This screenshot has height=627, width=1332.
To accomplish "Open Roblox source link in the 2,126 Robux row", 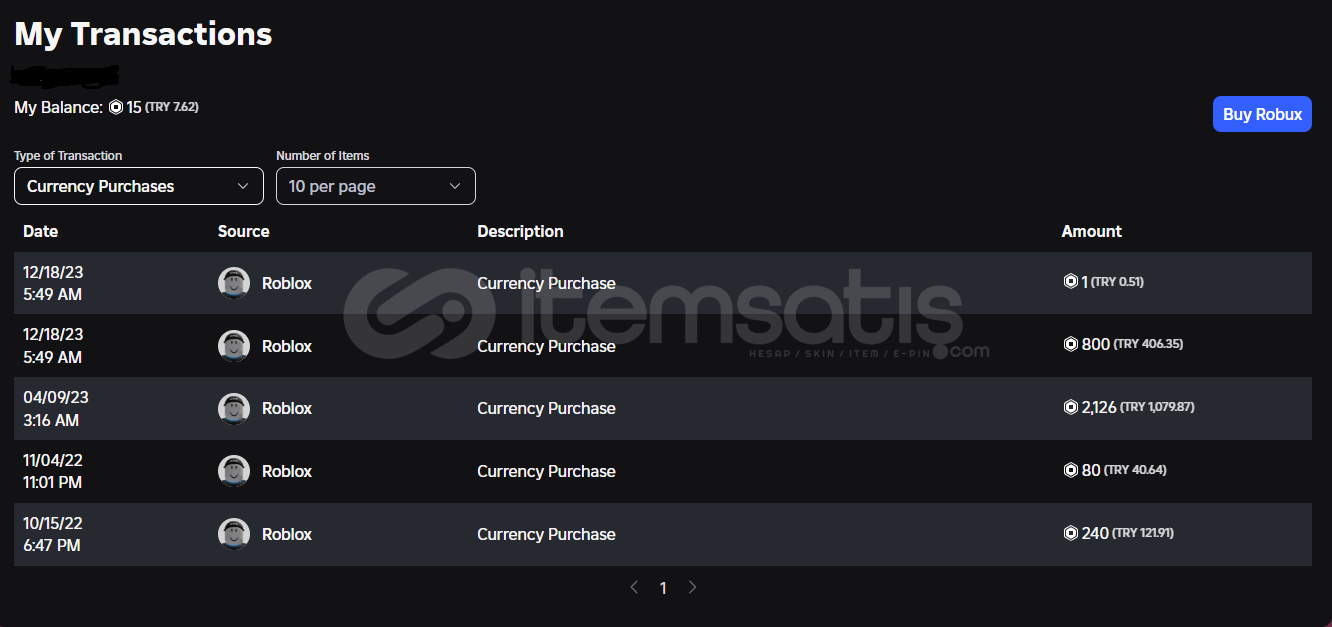I will [287, 408].
